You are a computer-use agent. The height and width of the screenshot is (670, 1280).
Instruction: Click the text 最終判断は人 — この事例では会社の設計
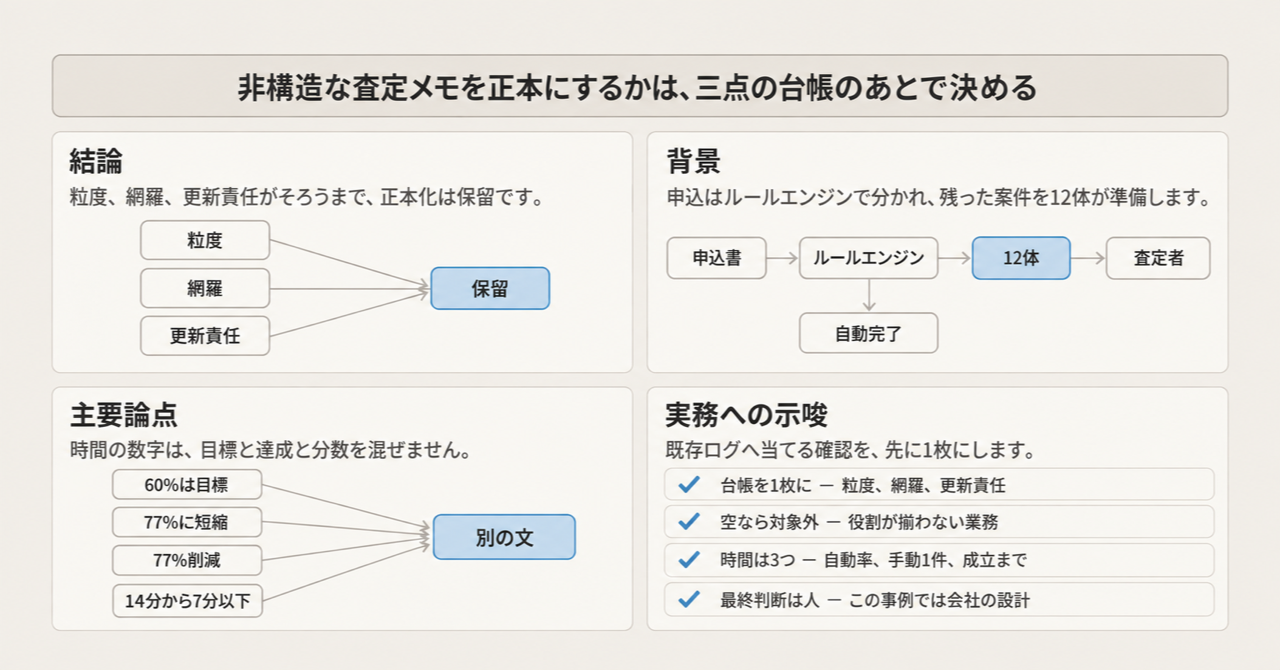[x=875, y=600]
